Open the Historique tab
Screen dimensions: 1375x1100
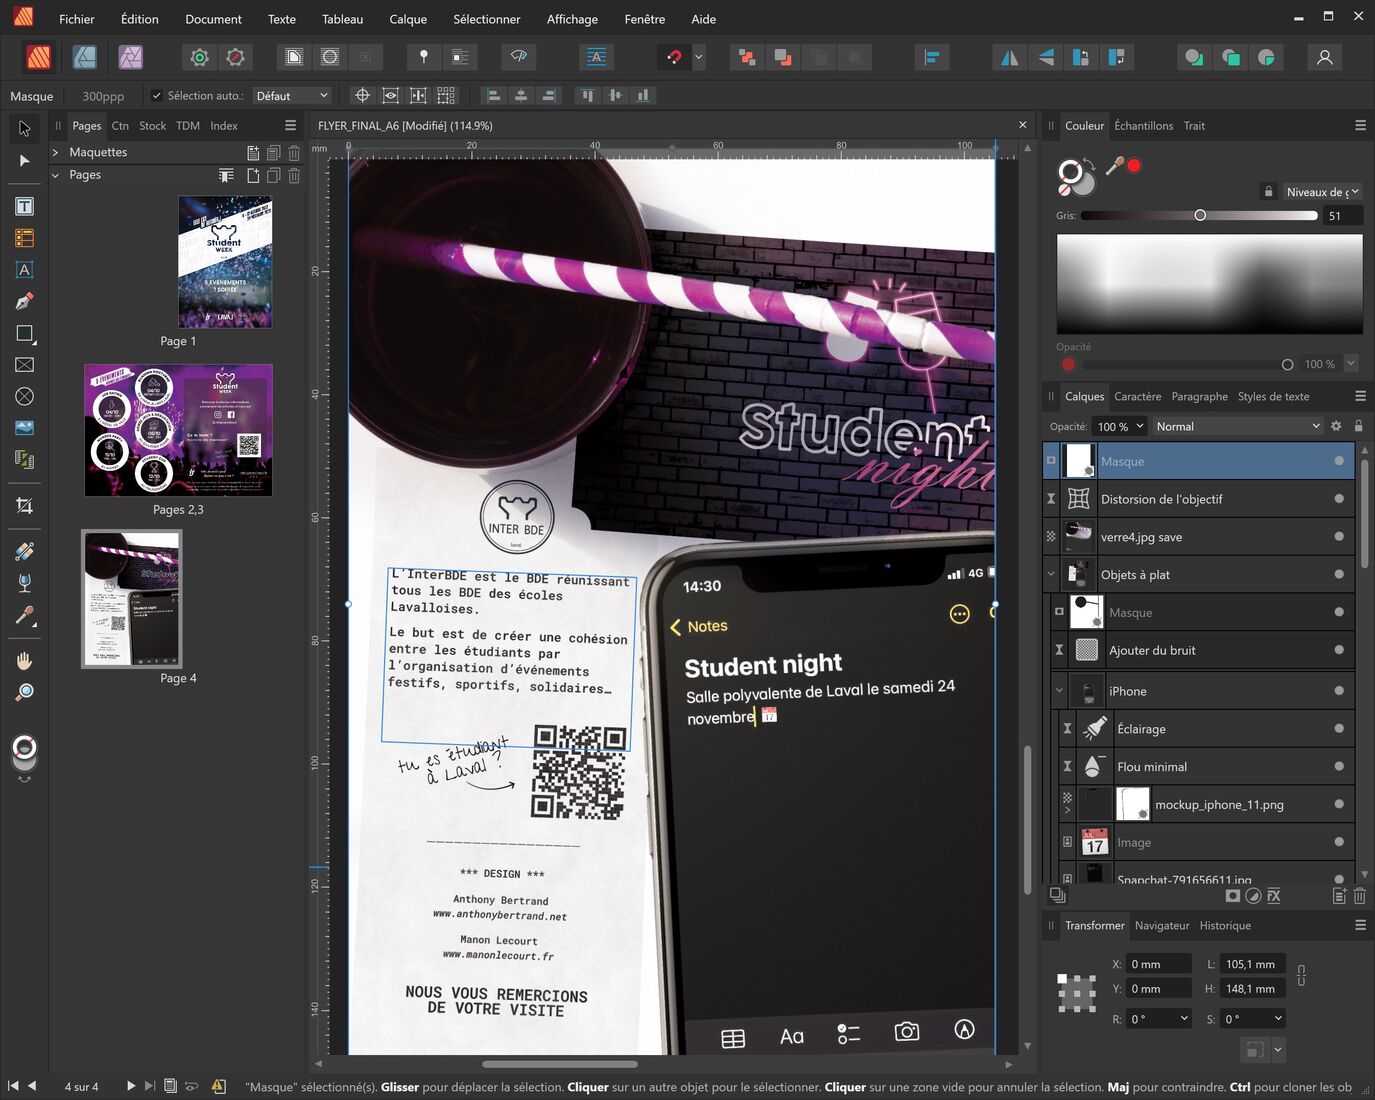click(x=1225, y=926)
